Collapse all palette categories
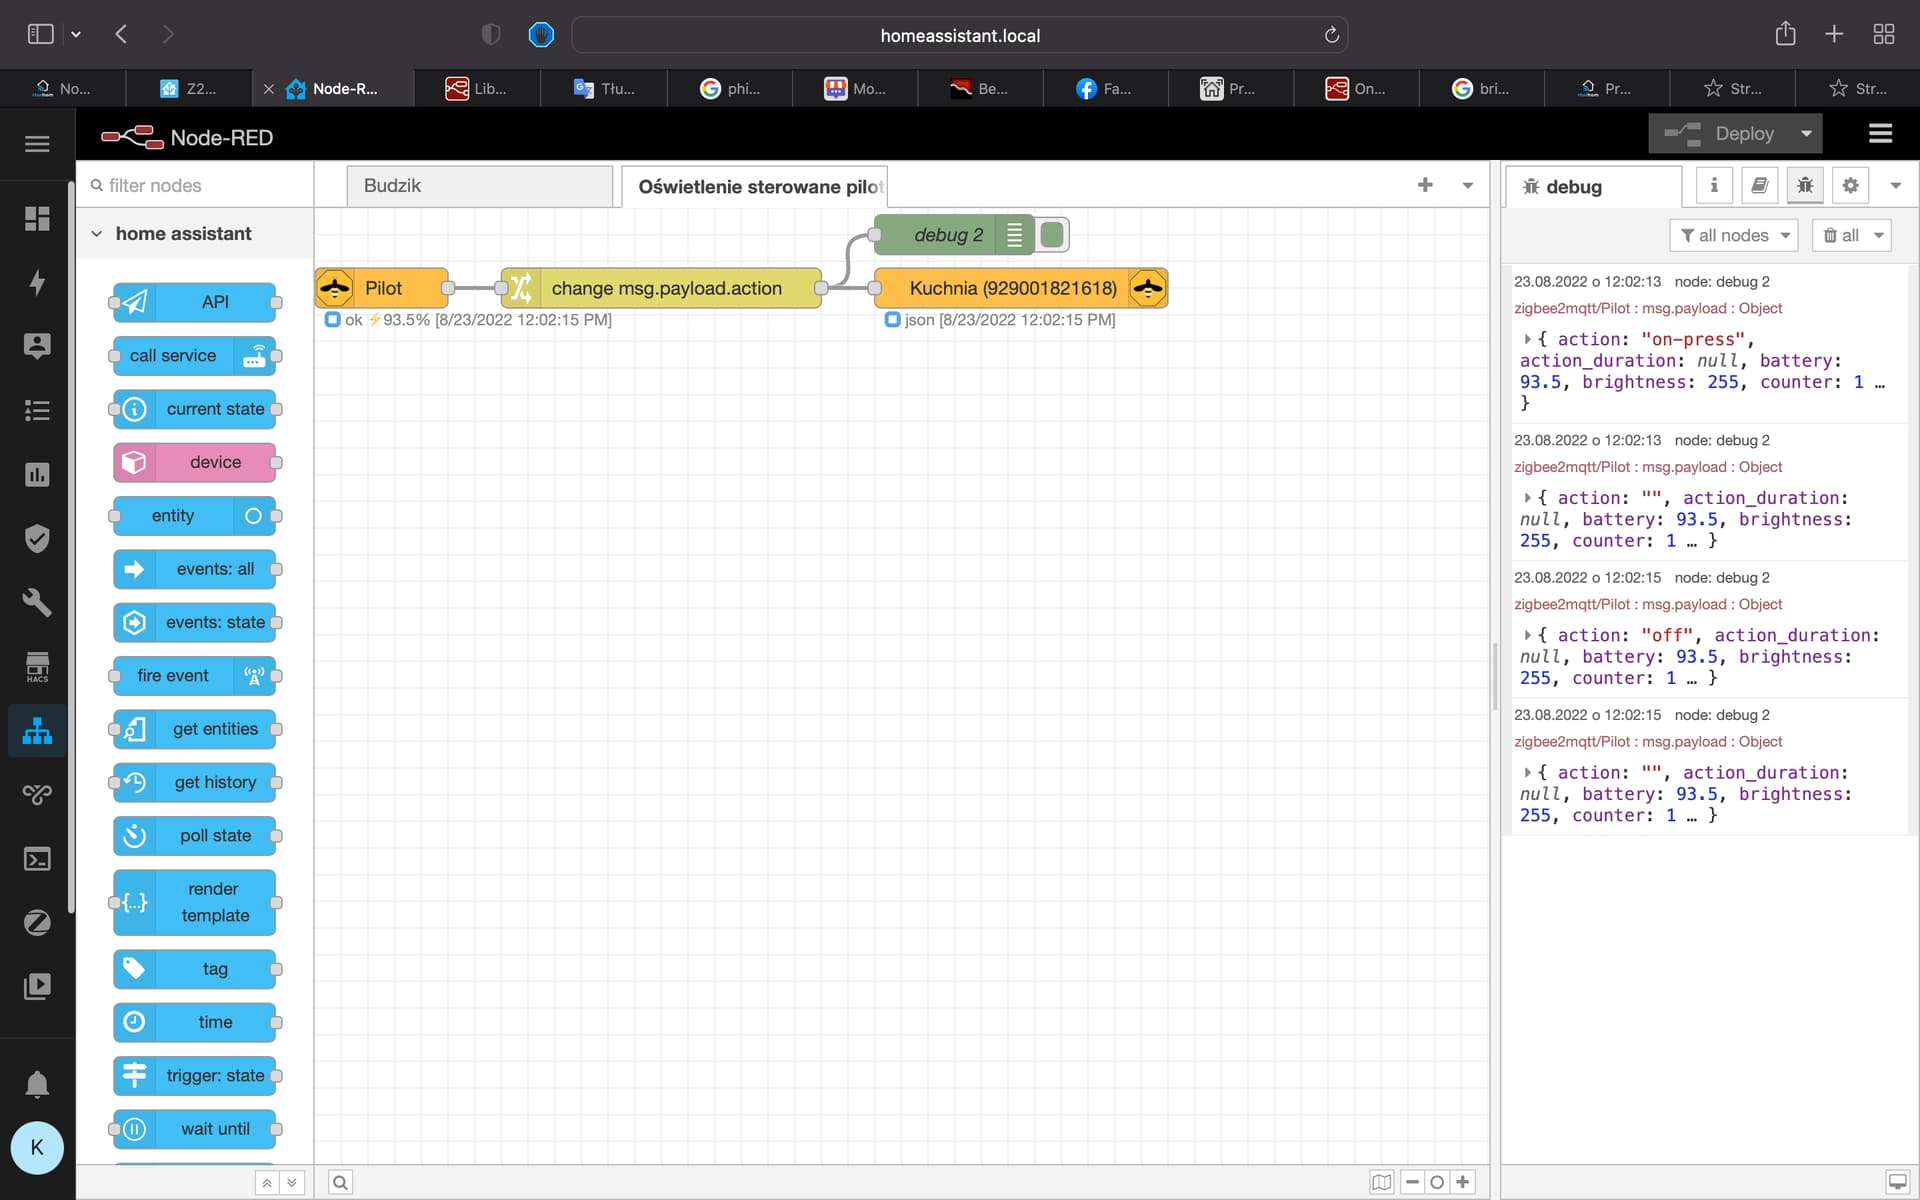Screen dimensions: 1920x1200 tap(267, 1182)
